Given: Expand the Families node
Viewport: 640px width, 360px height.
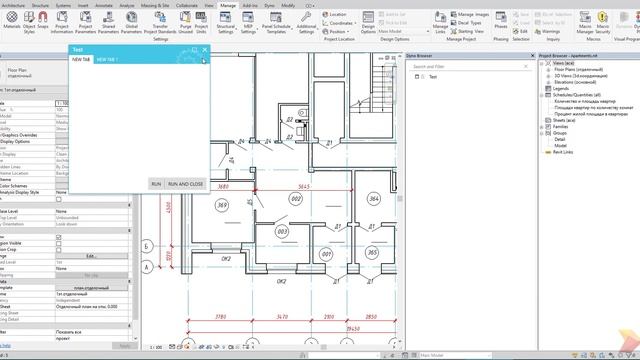Looking at the screenshot, I should click(x=542, y=127).
